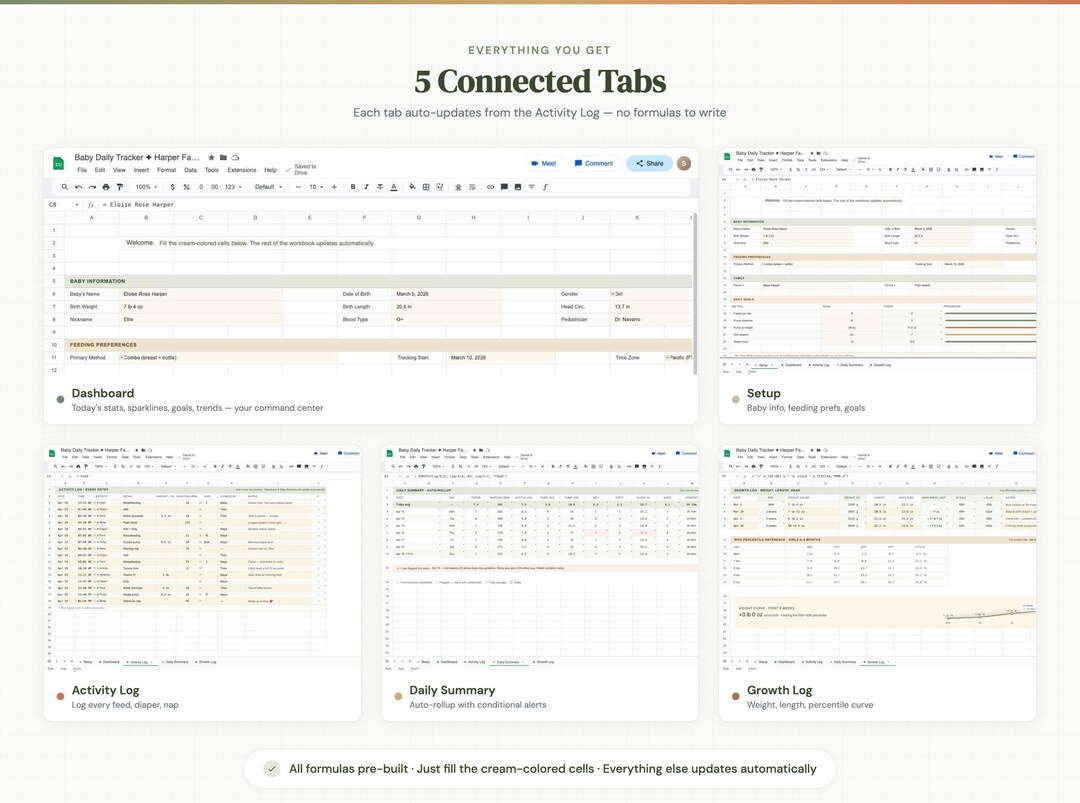Toggle bold formatting in the toolbar
This screenshot has height=803, width=1080.
coord(352,187)
